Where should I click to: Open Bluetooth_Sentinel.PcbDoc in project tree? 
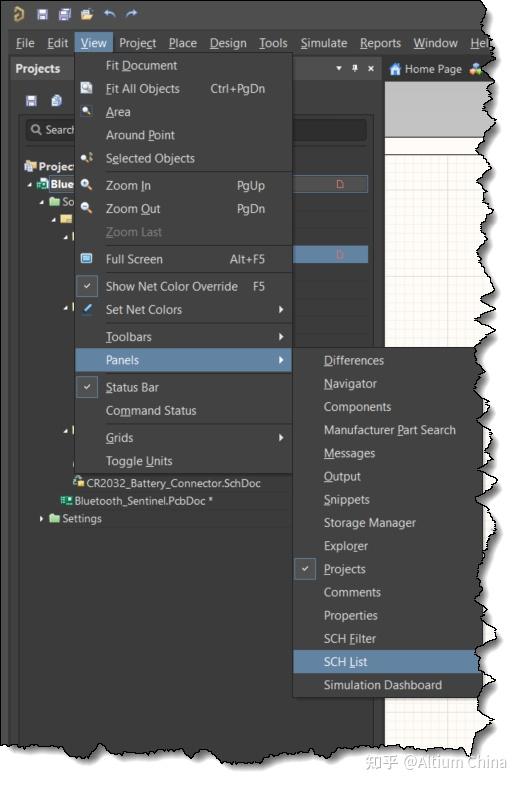pyautogui.click(x=140, y=501)
